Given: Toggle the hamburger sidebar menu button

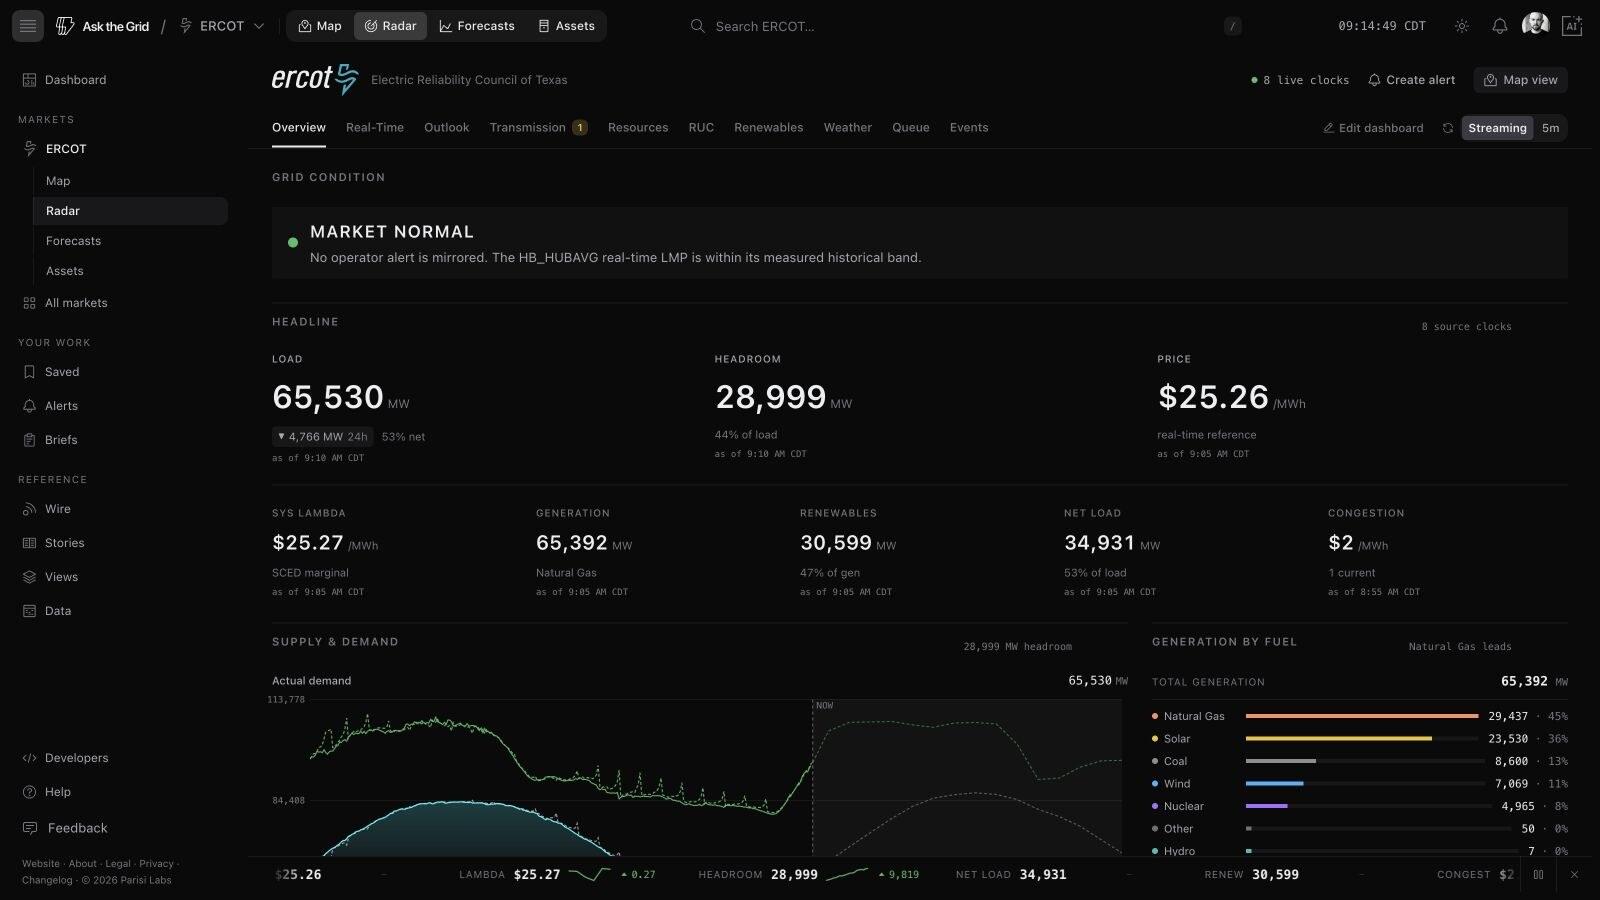Looking at the screenshot, I should (28, 26).
